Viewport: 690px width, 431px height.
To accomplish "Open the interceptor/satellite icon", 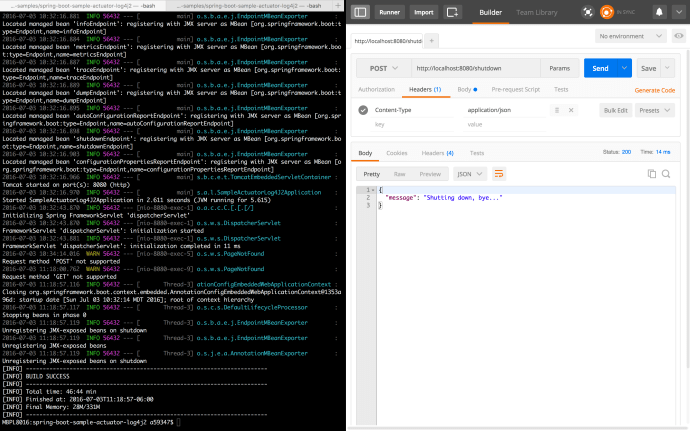I will point(586,12).
